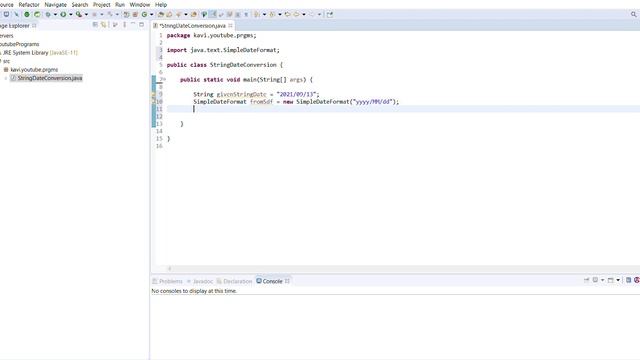Click the import java.text.SimpleDateFormat line
This screenshot has height=360, width=640.
(x=223, y=50)
